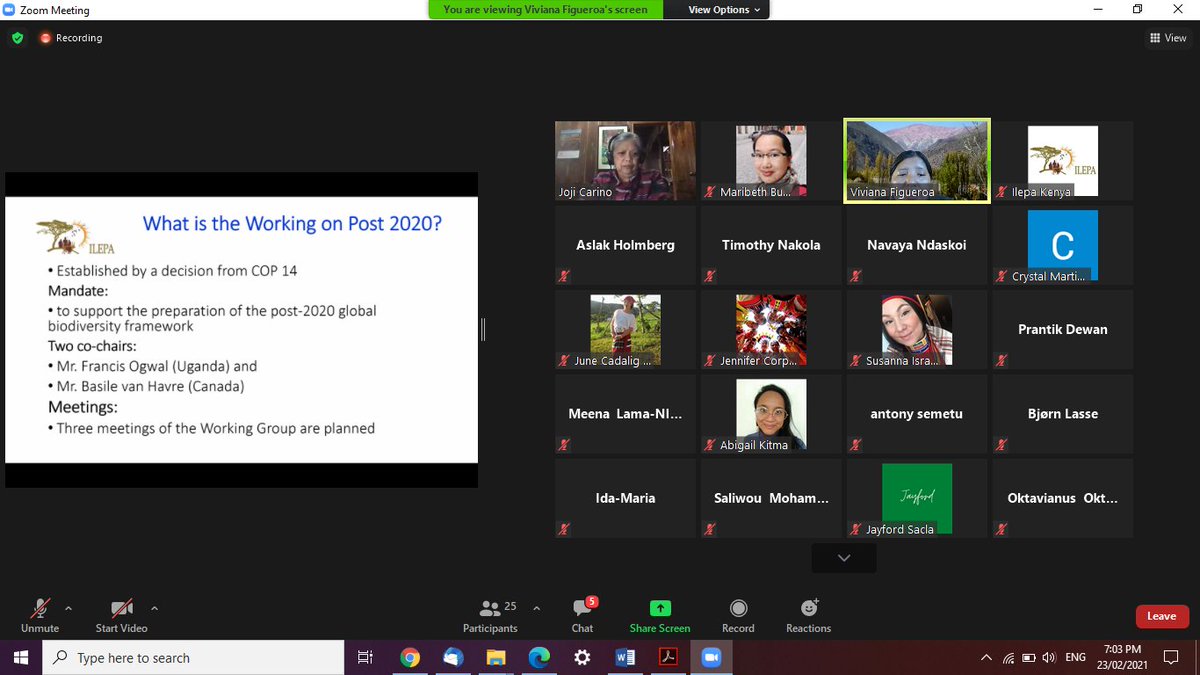Click the green encryption shield icon
Image resolution: width=1200 pixels, height=675 pixels.
coord(17,38)
